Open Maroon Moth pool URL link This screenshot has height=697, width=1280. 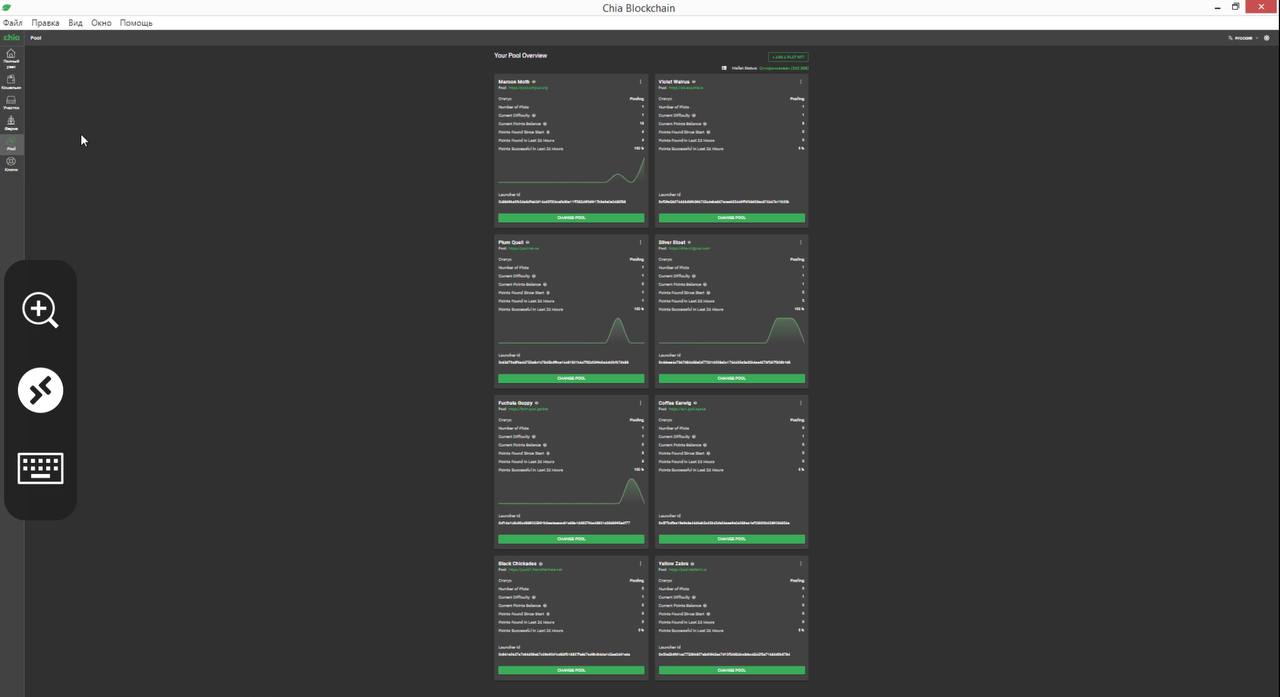pyautogui.click(x=528, y=88)
